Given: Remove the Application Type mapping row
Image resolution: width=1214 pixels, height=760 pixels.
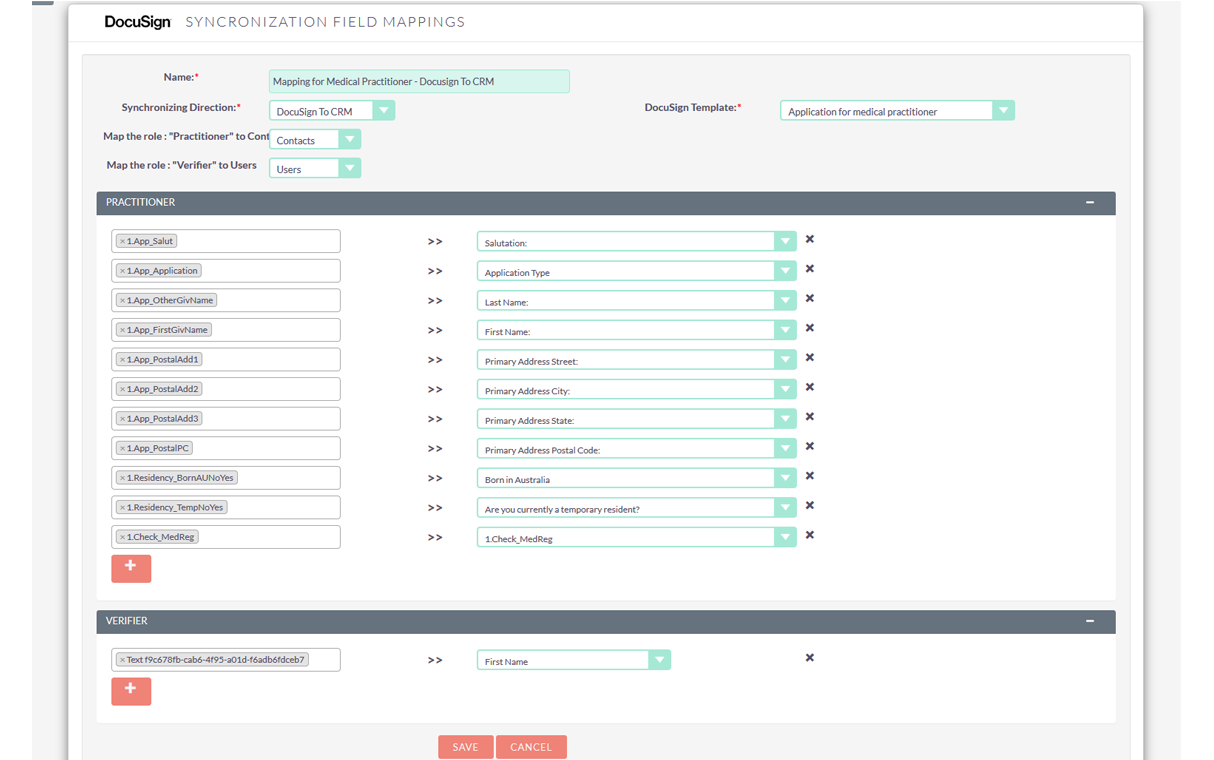Looking at the screenshot, I should tap(810, 269).
